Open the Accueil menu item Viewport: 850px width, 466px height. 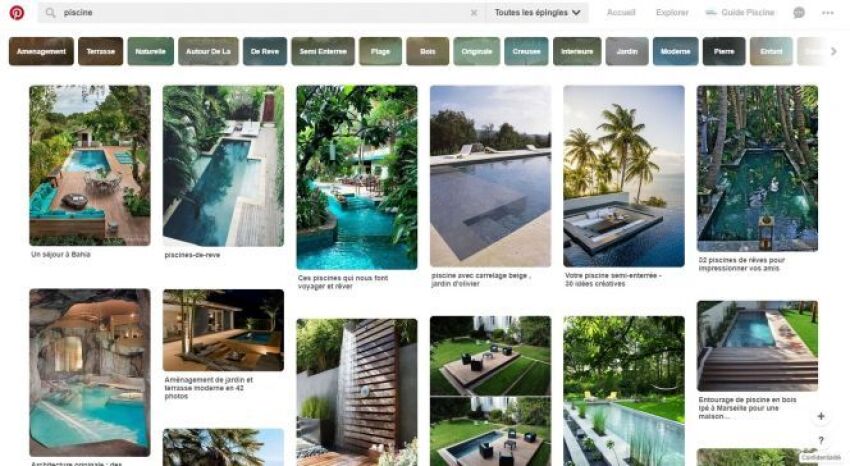pyautogui.click(x=621, y=12)
